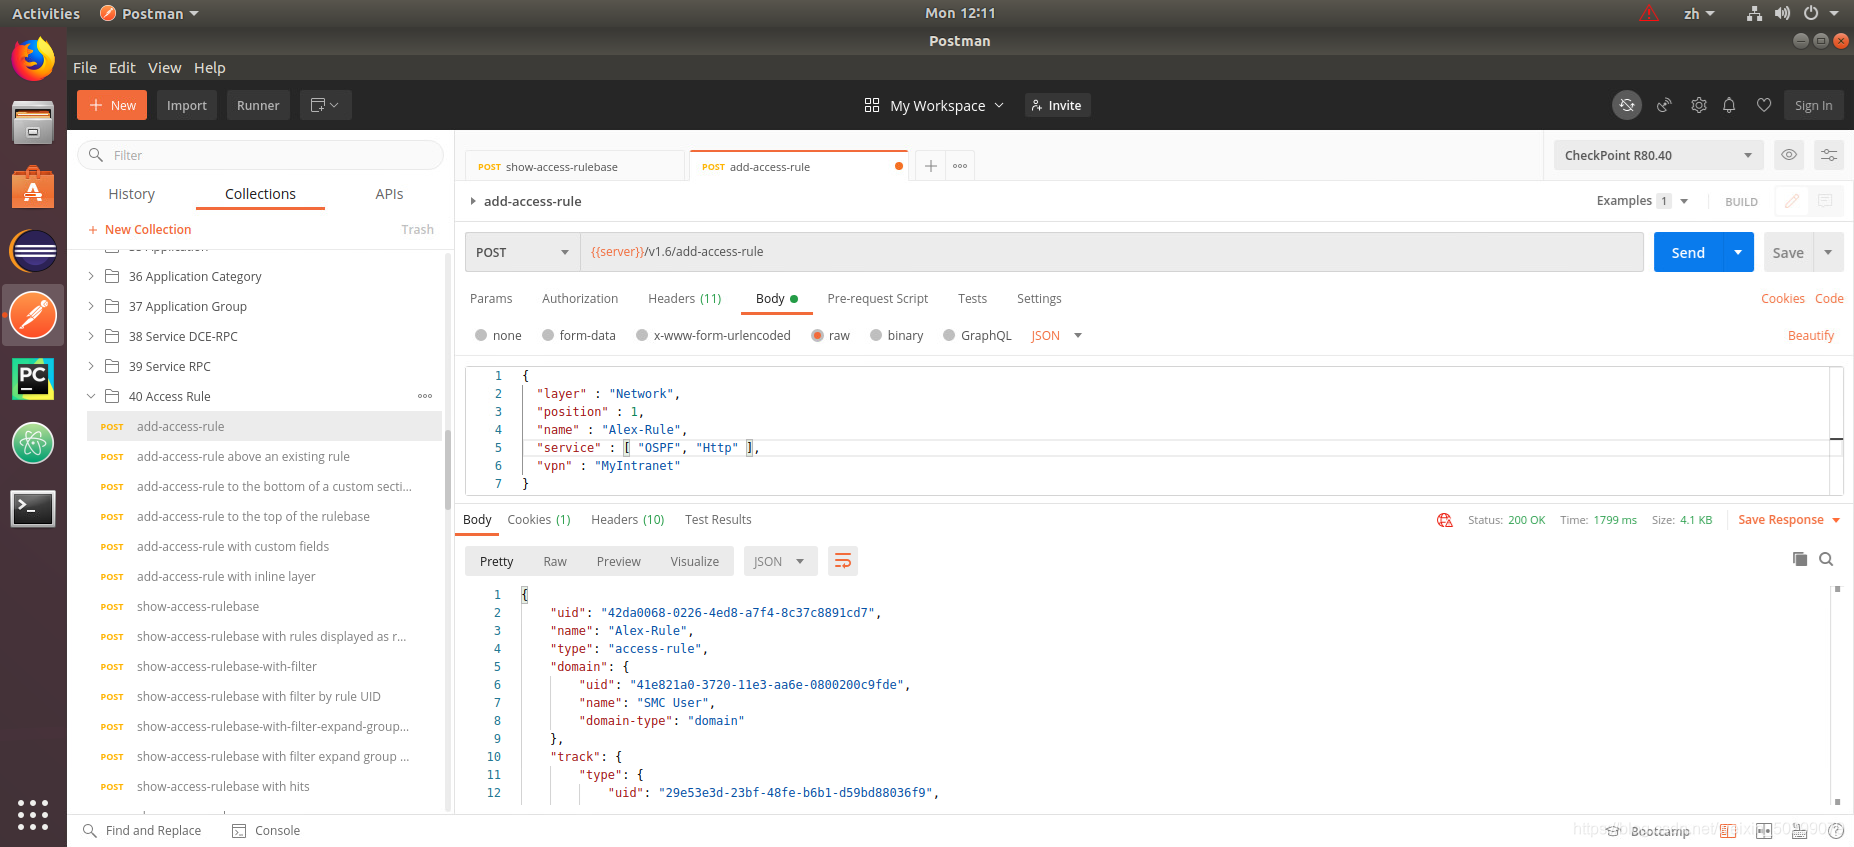Open Terminal from the dock
The width and height of the screenshot is (1854, 847).
coord(33,509)
